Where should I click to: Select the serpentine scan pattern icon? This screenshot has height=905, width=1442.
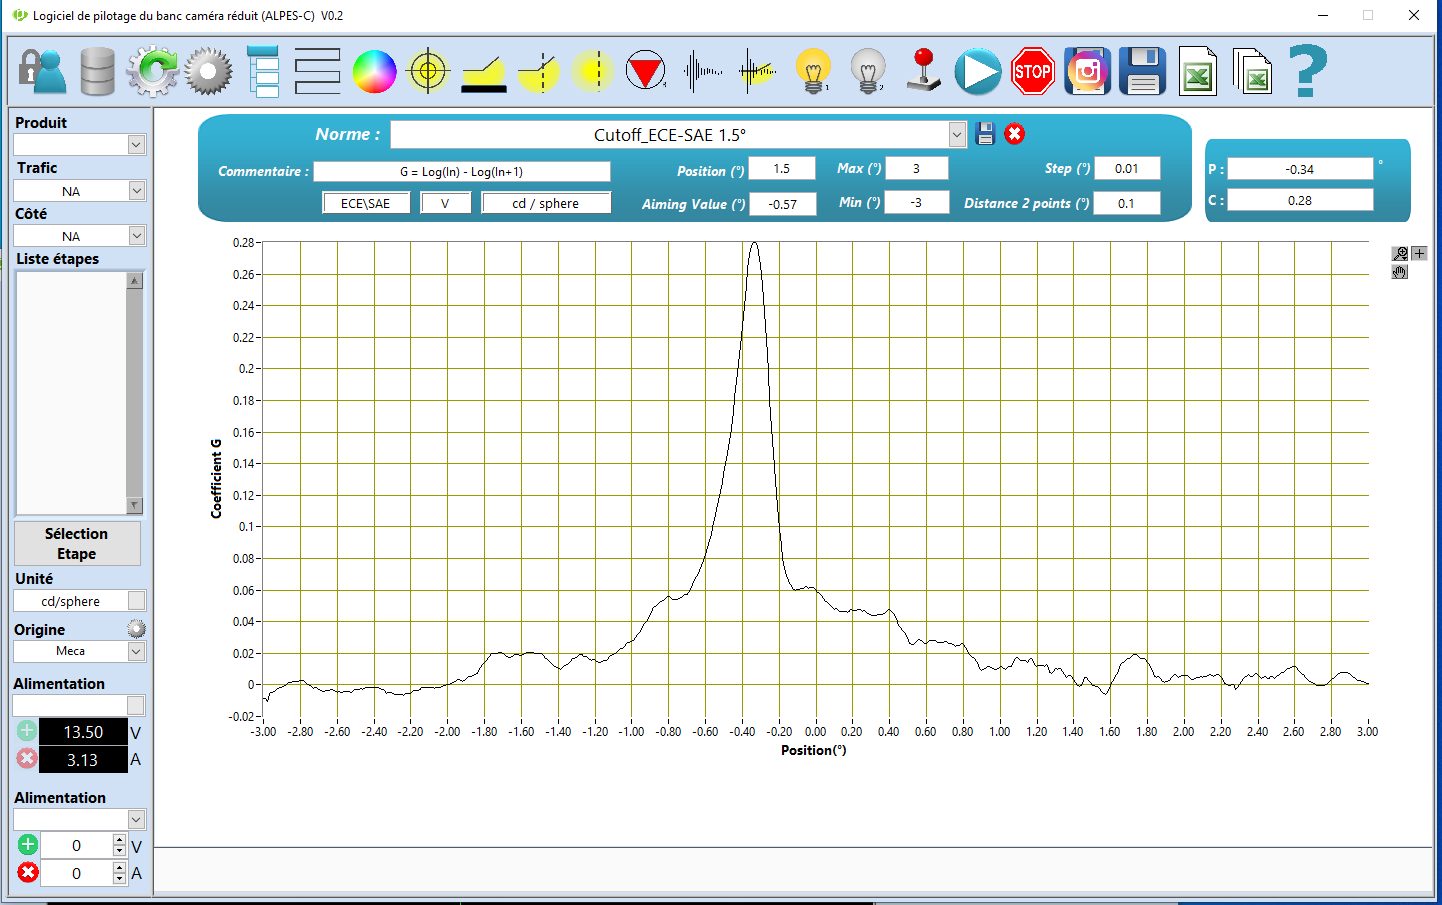(317, 71)
